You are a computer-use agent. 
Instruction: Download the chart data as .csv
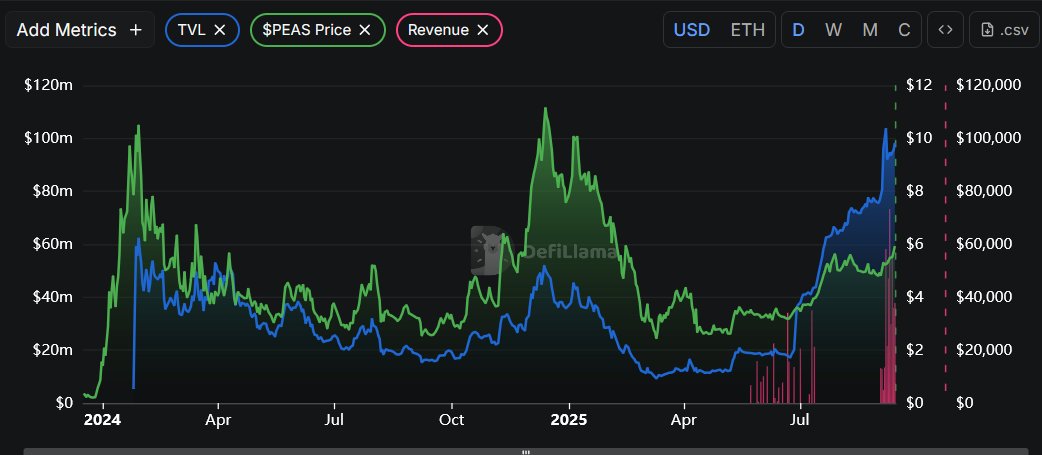point(1003,30)
